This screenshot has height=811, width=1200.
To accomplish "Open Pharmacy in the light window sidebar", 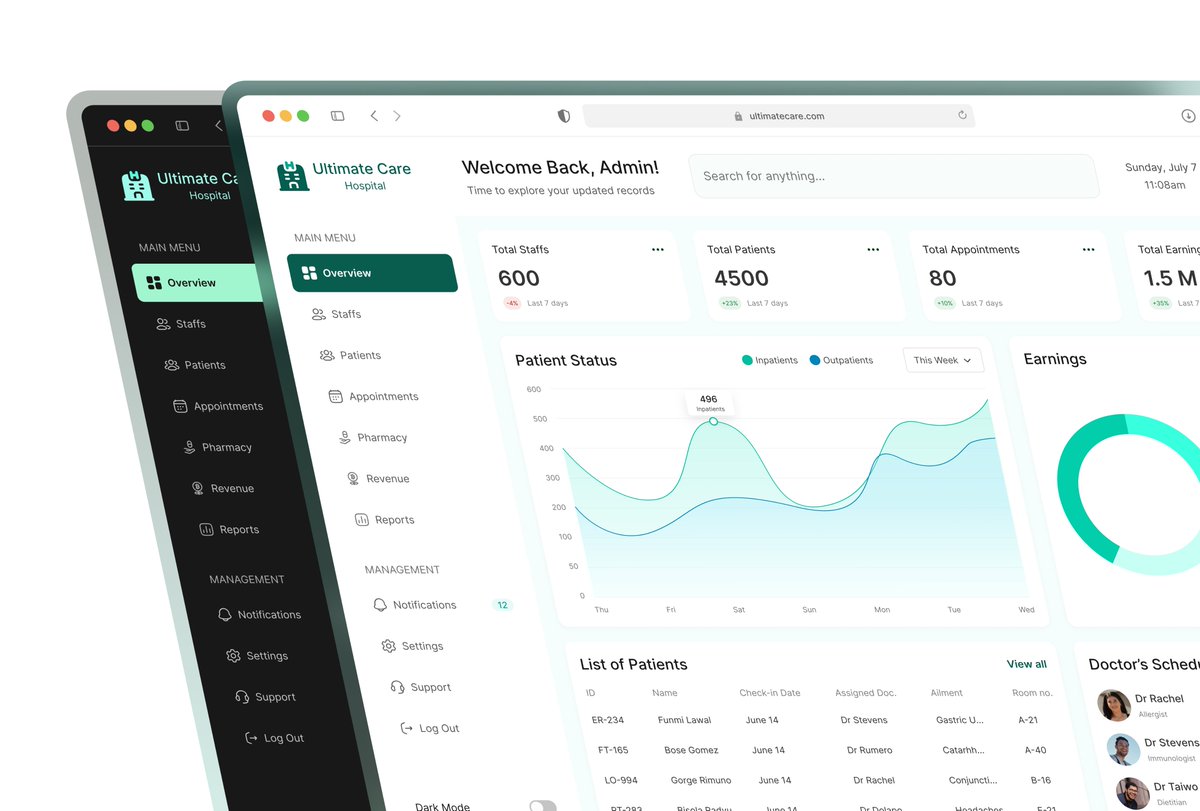I will 372,437.
